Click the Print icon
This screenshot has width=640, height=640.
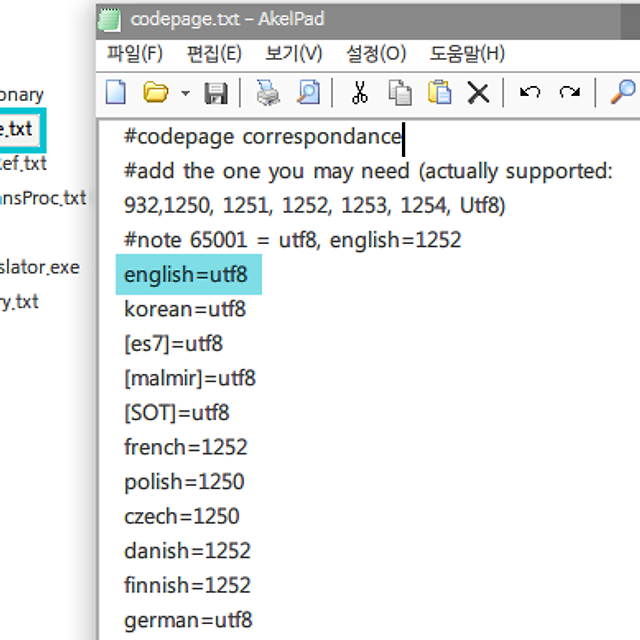pyautogui.click(x=268, y=93)
